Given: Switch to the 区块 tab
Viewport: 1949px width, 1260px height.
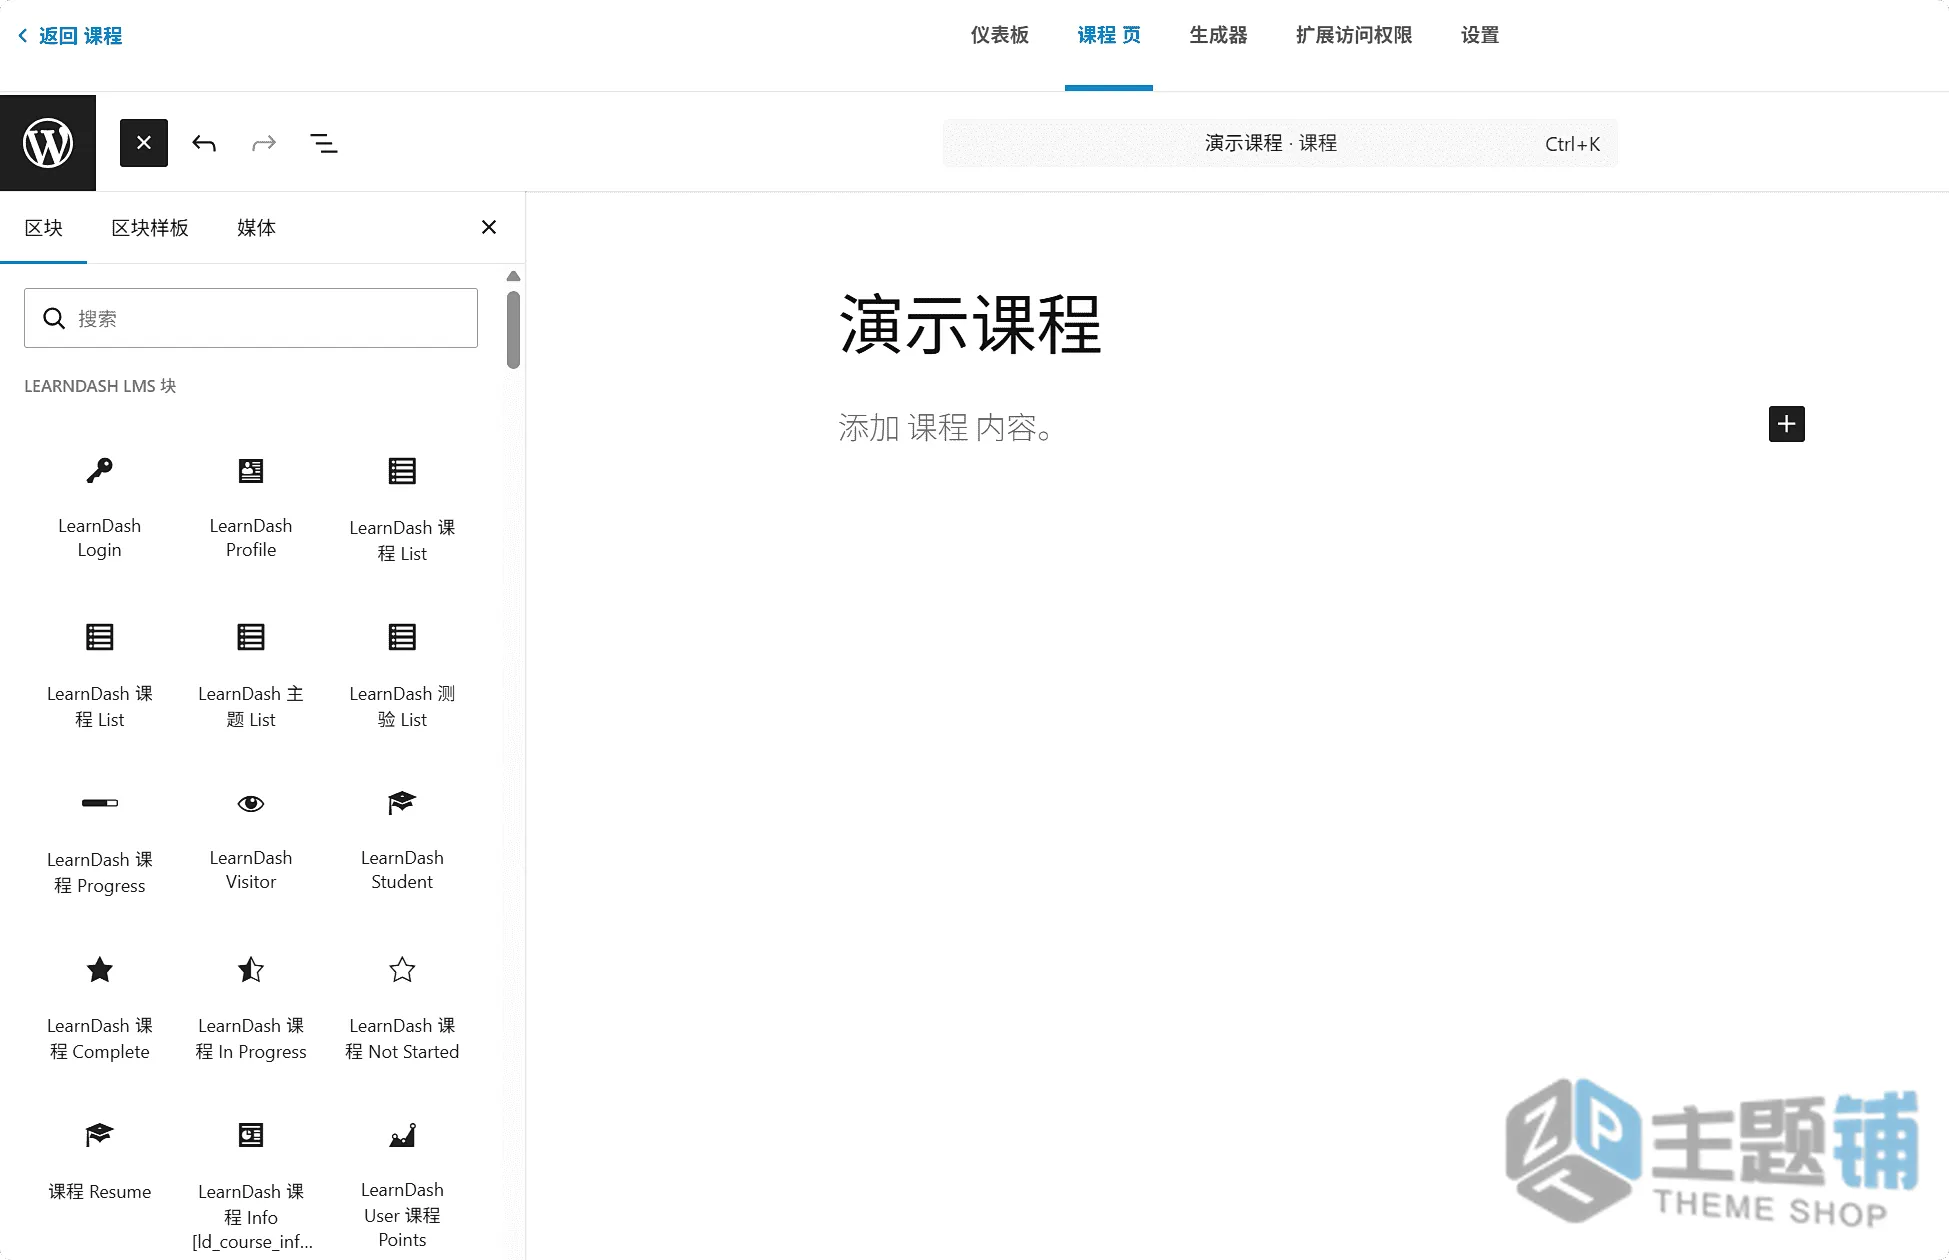Looking at the screenshot, I should pyautogui.click(x=44, y=228).
